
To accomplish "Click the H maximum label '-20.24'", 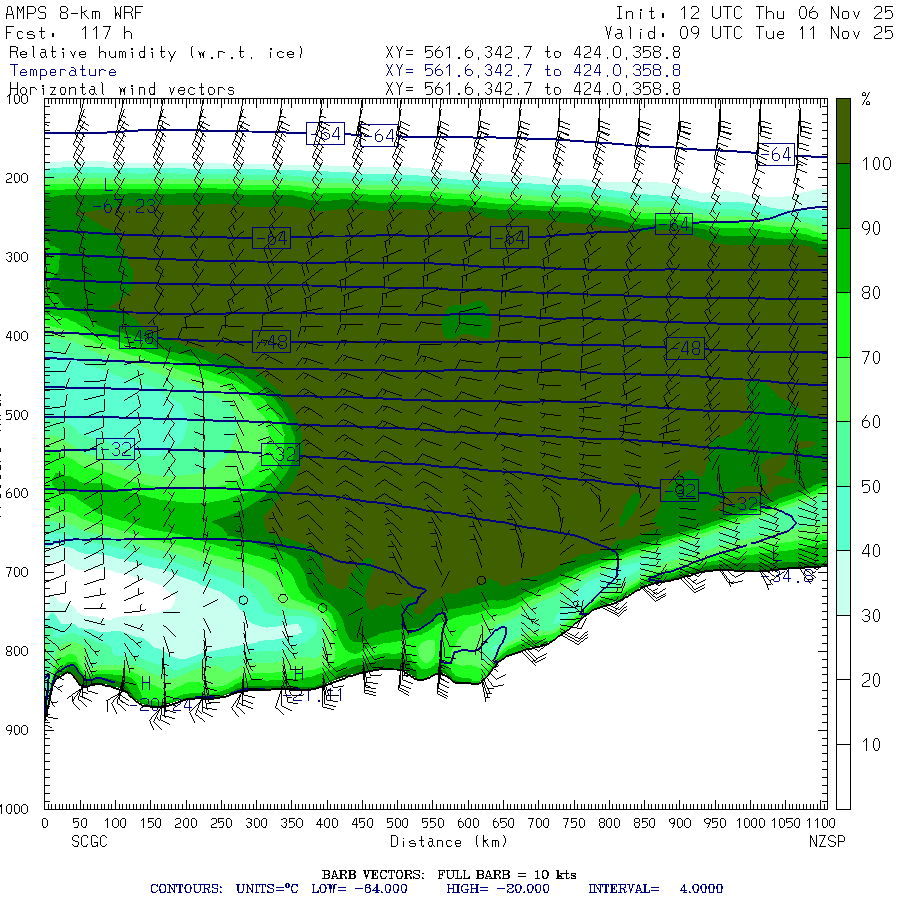I will coord(160,704).
